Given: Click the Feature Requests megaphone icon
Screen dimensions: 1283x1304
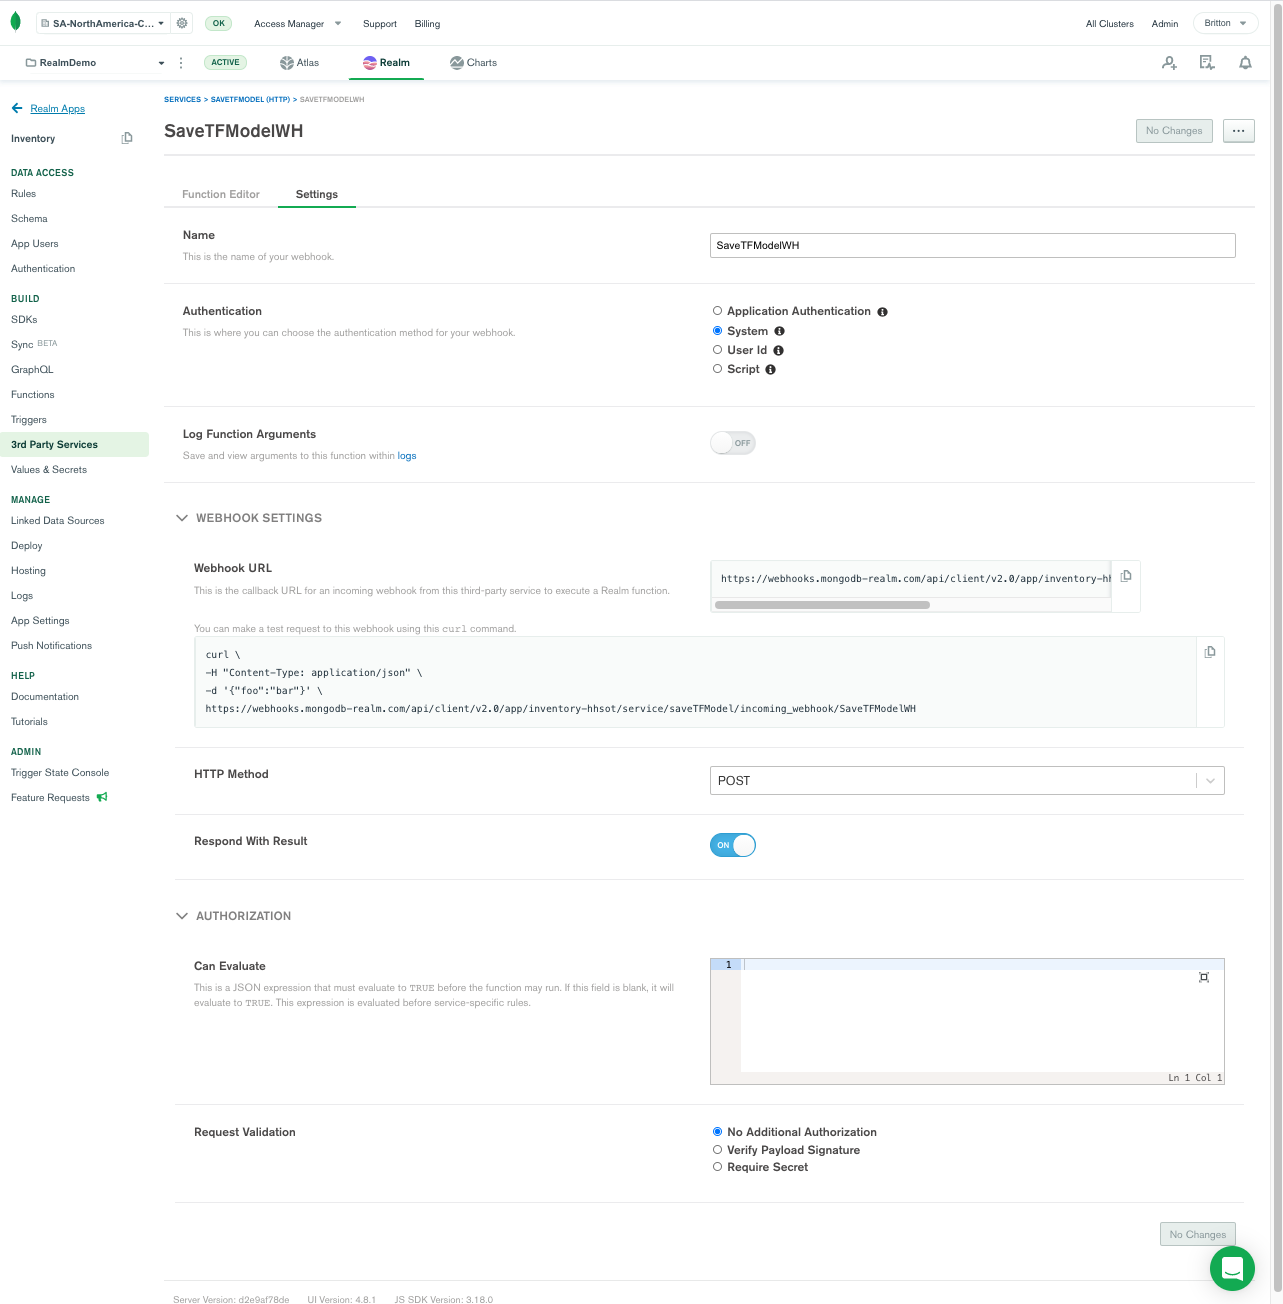Looking at the screenshot, I should 102,797.
